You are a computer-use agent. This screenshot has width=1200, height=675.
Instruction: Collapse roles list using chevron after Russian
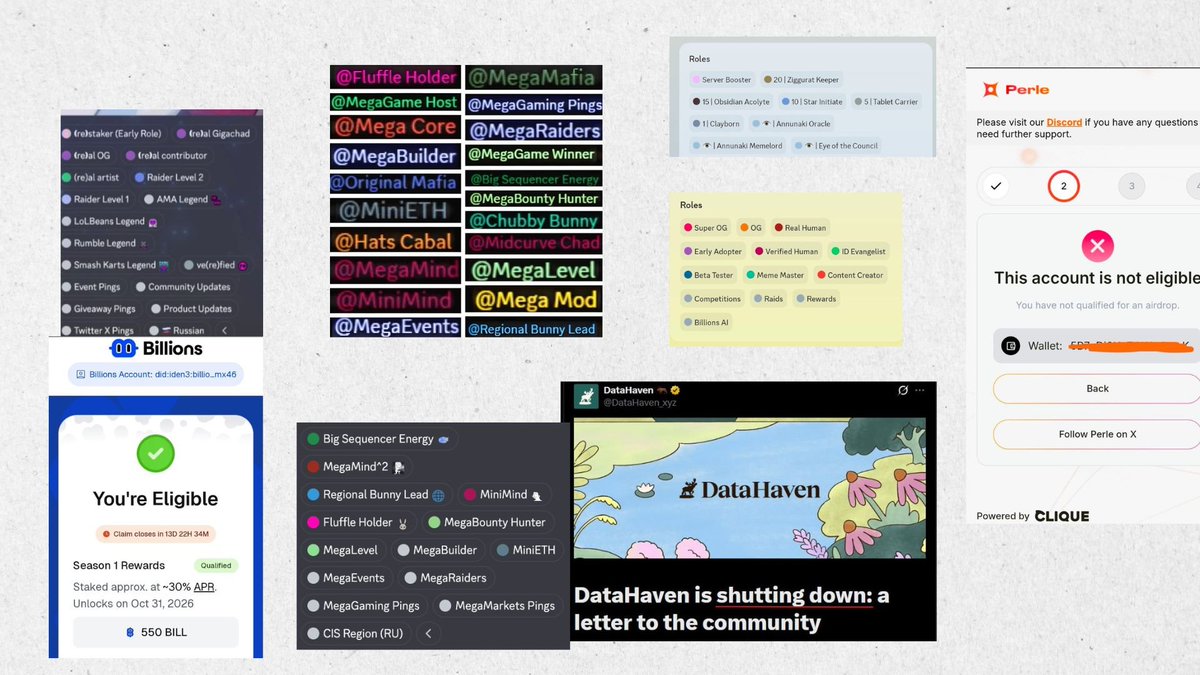[225, 330]
